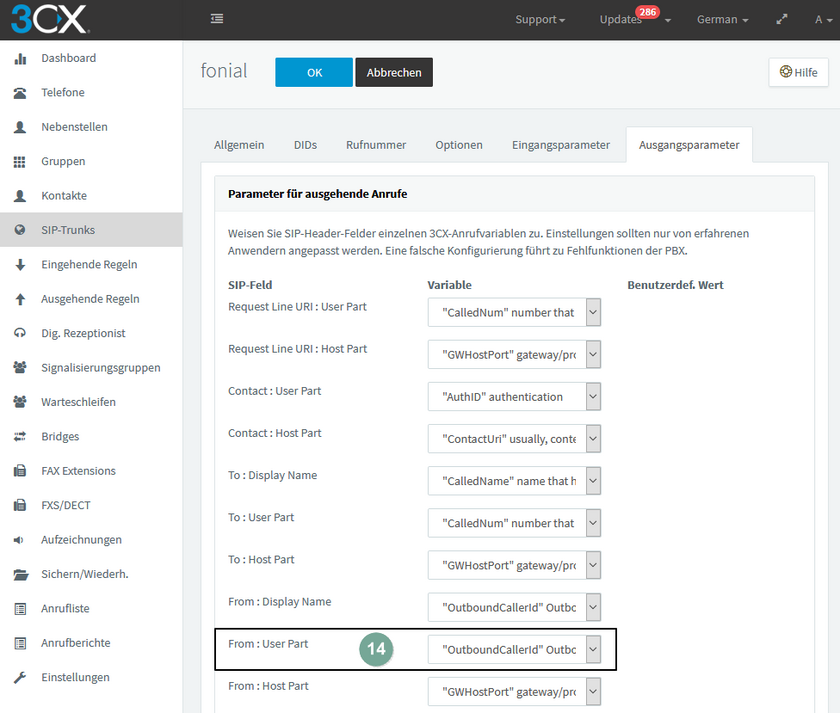This screenshot has width=840, height=713.
Task: Click the Eingehende Regeln down arrow icon
Action: pos(20,265)
